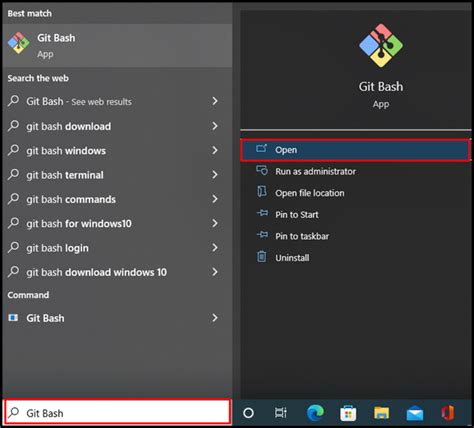Click search icon beside 'git bash terminal'
The width and height of the screenshot is (474, 428).
click(x=13, y=174)
